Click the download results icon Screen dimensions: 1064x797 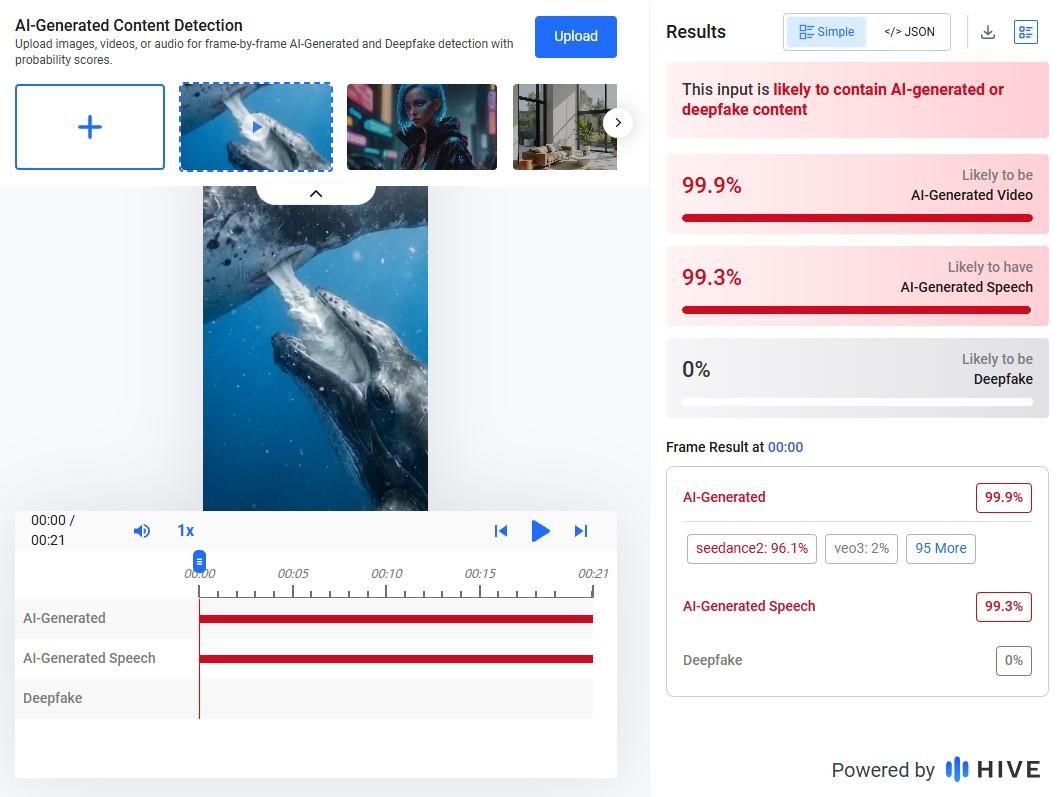(987, 32)
